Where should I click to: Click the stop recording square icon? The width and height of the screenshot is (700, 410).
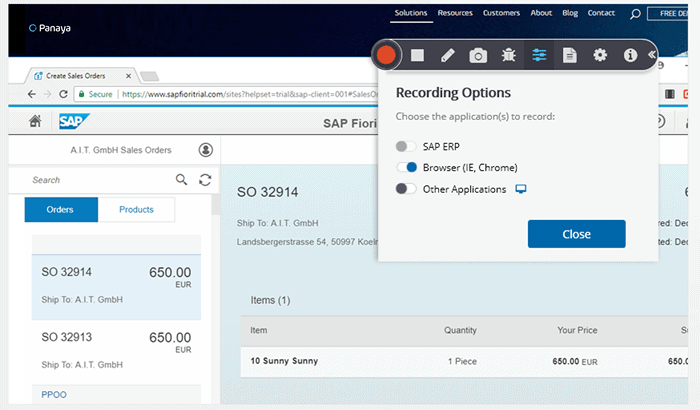click(x=417, y=55)
